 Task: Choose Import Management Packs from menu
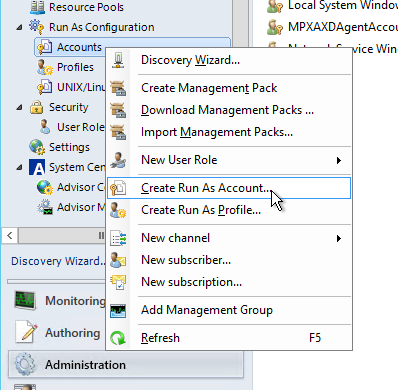click(x=217, y=132)
